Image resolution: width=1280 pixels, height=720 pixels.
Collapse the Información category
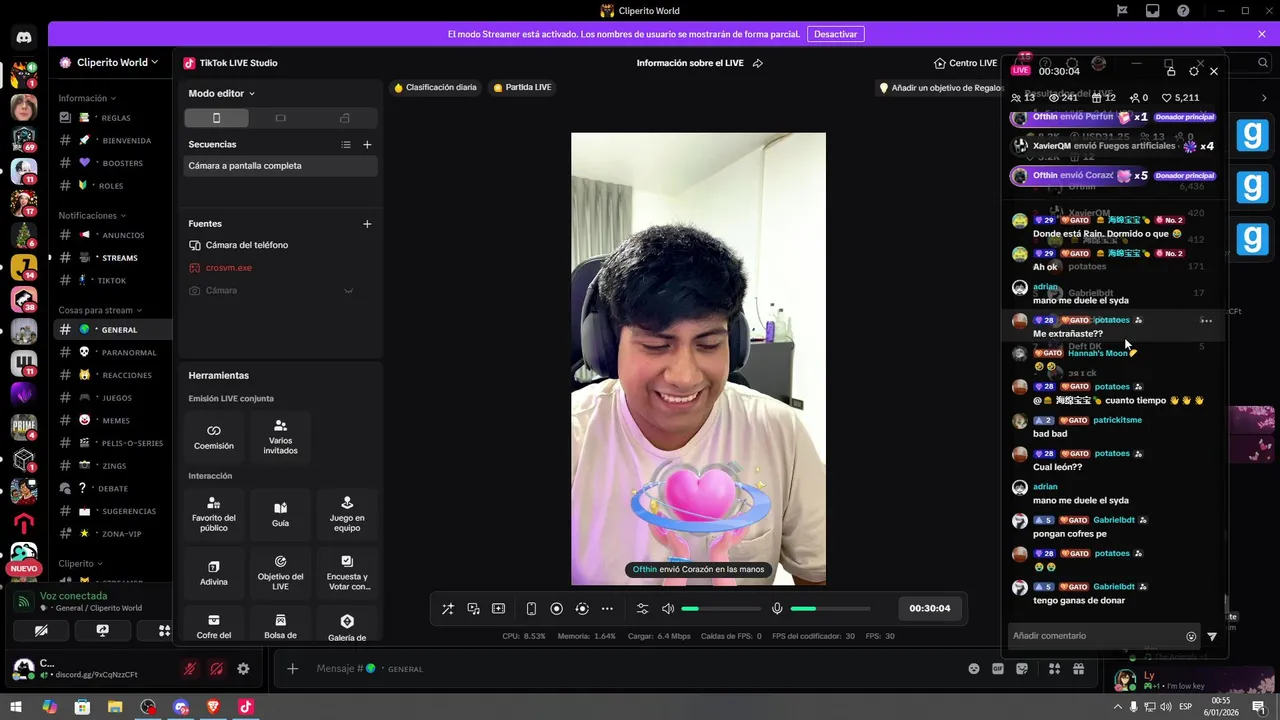87,98
